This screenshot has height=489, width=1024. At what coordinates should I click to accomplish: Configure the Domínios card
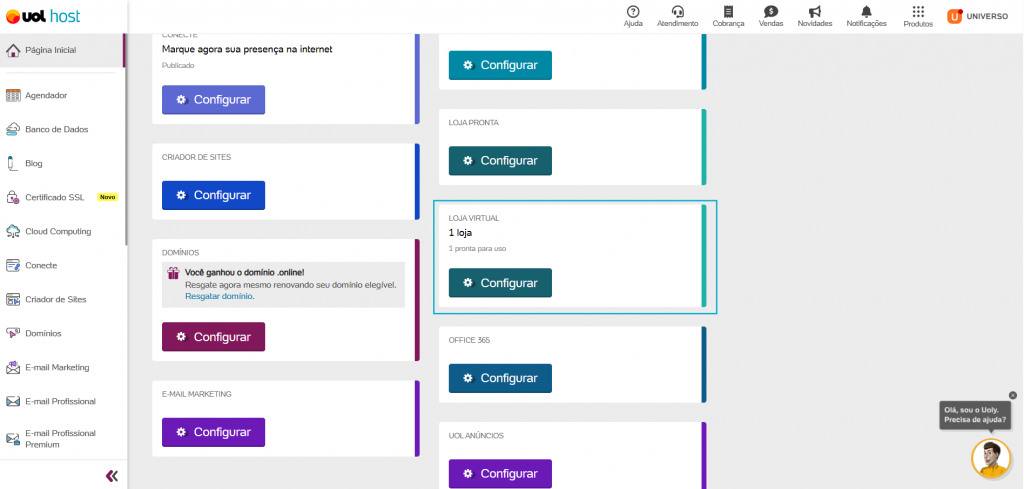tap(214, 337)
